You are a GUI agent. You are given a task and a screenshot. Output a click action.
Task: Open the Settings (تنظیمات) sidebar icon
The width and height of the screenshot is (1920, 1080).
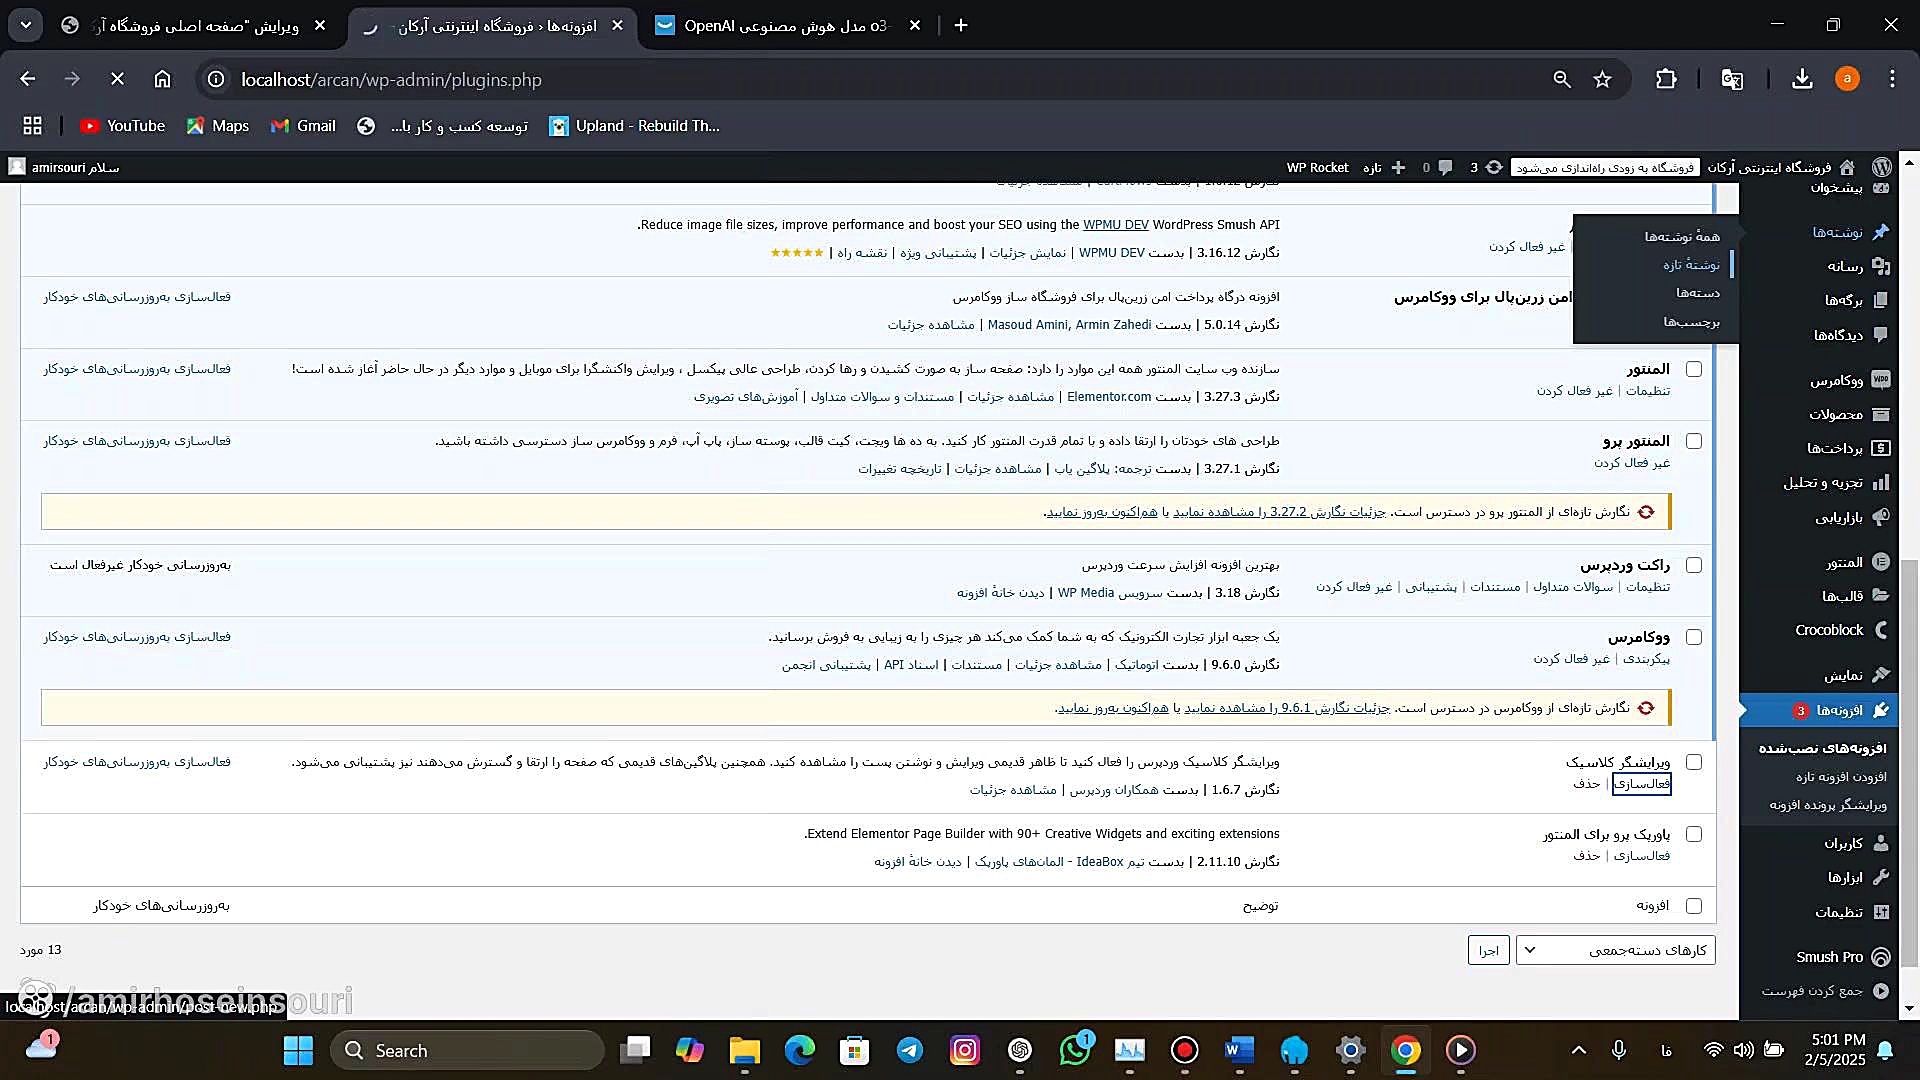(1880, 912)
